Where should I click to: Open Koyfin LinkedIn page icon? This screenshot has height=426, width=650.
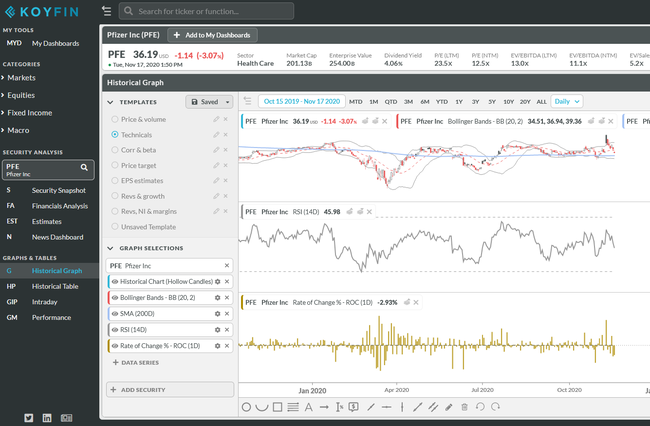click(47, 418)
